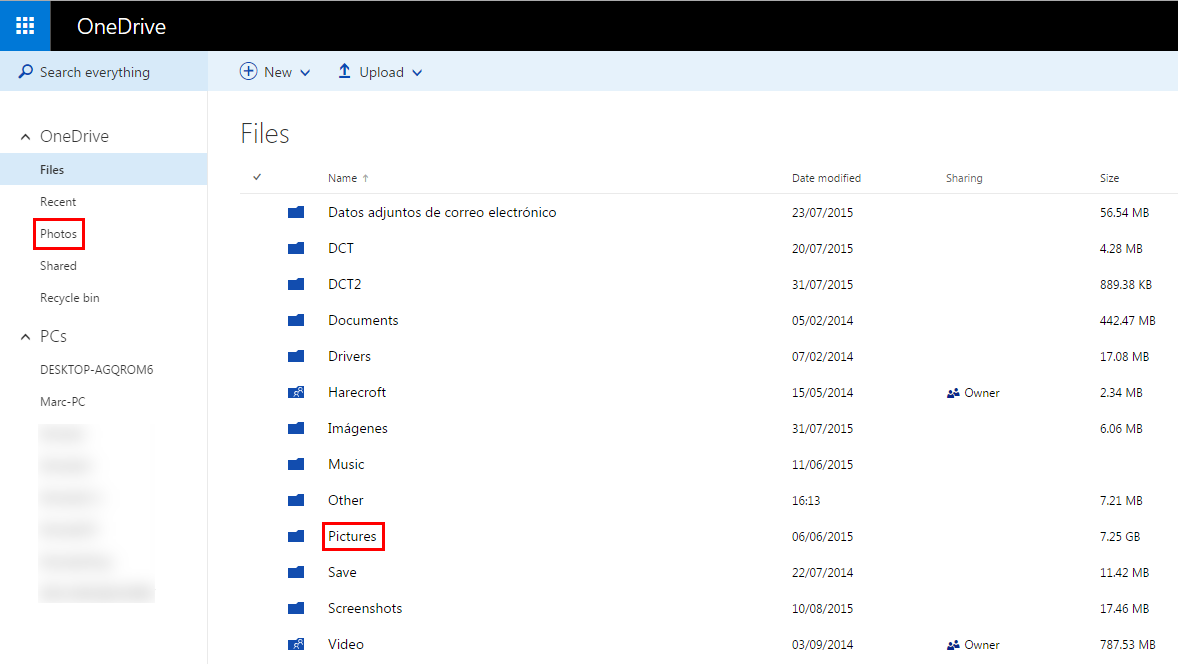The height and width of the screenshot is (664, 1178).
Task: Click the Music folder icon
Action: pyautogui.click(x=296, y=464)
